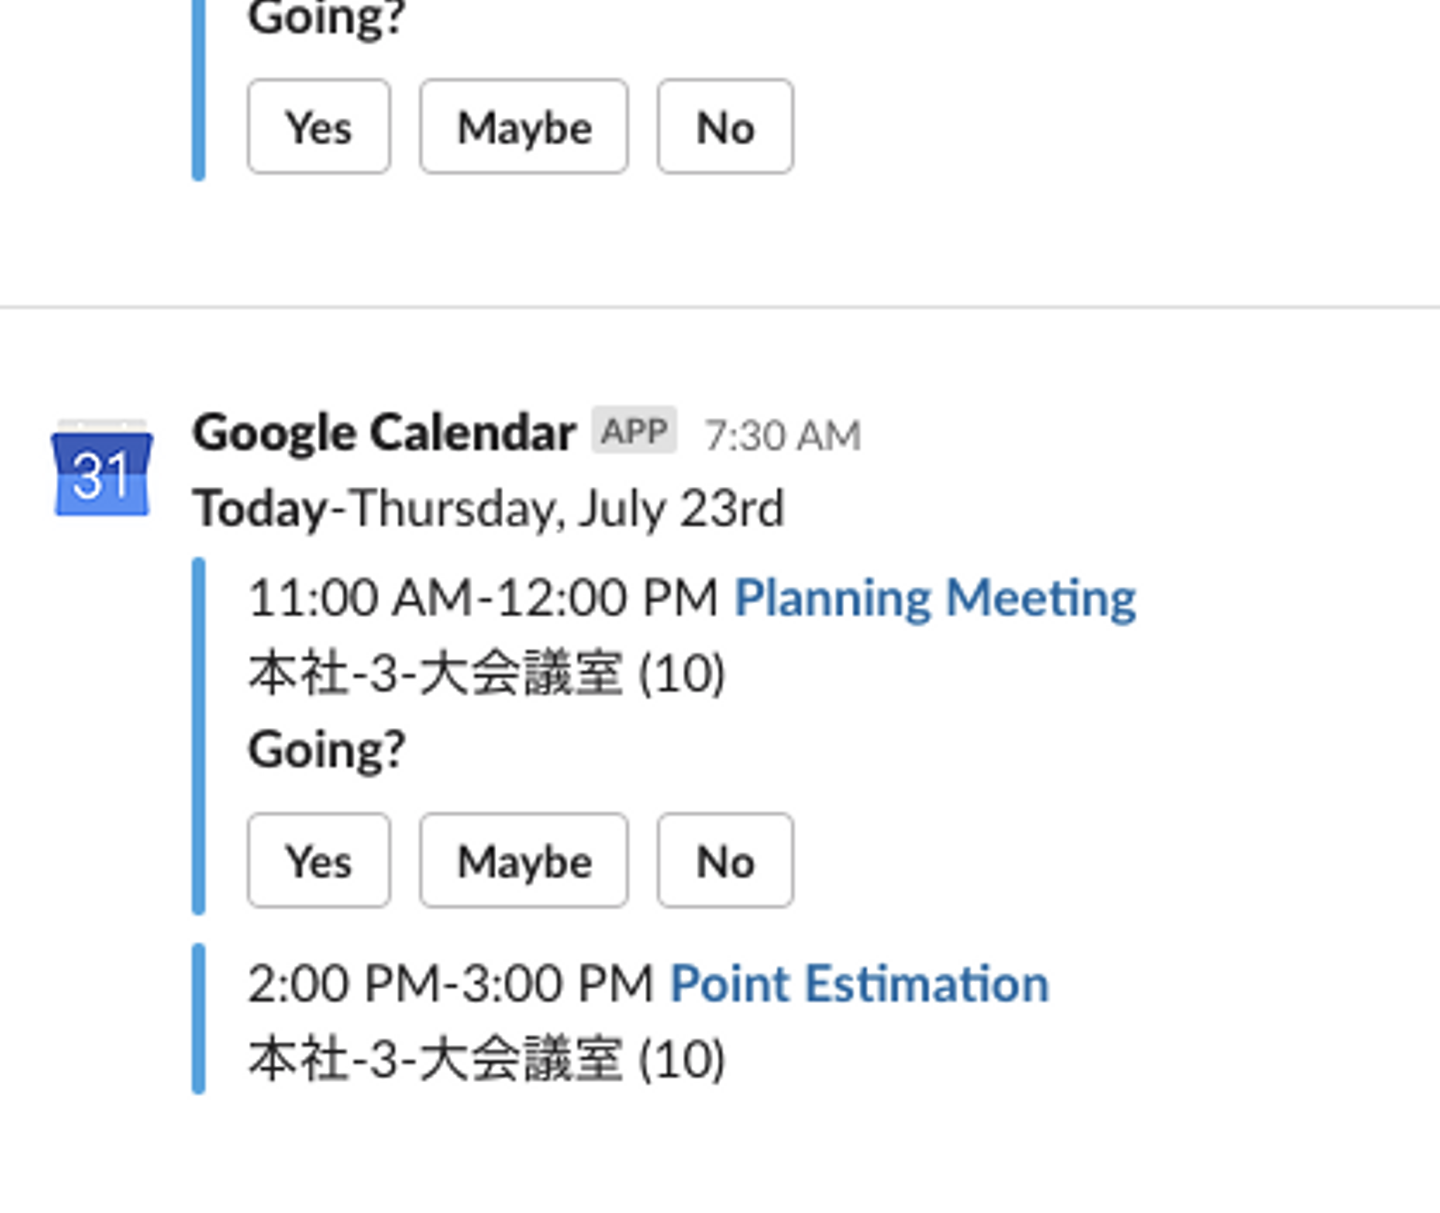Decline the Planning Meeting with No
1440x1213 pixels.
click(725, 861)
